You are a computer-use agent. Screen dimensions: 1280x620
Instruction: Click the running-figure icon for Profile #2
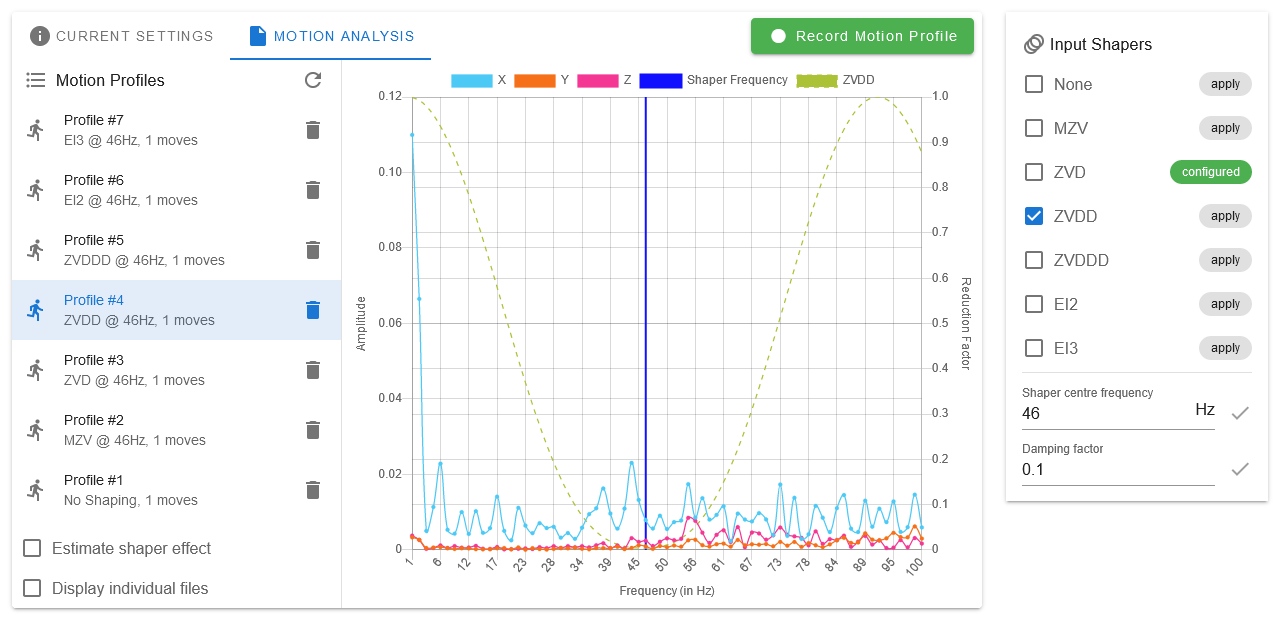[x=36, y=430]
